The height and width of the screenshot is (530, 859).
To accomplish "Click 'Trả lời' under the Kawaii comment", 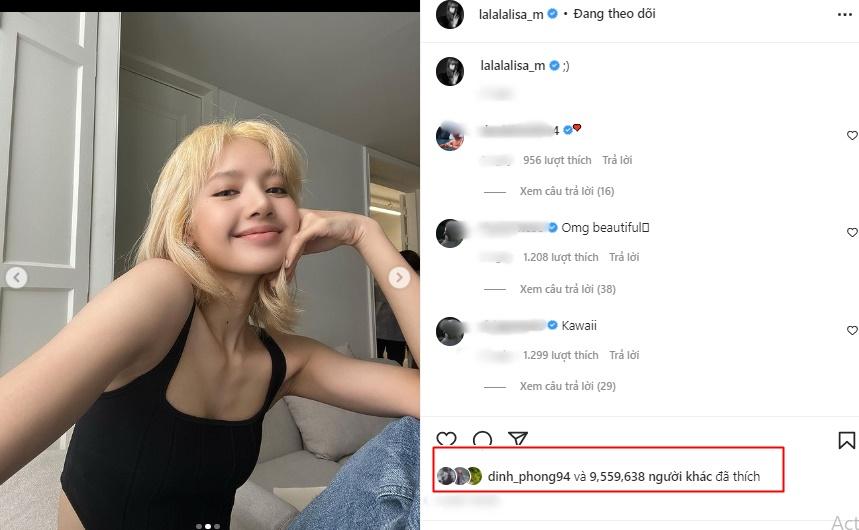I will (624, 355).
